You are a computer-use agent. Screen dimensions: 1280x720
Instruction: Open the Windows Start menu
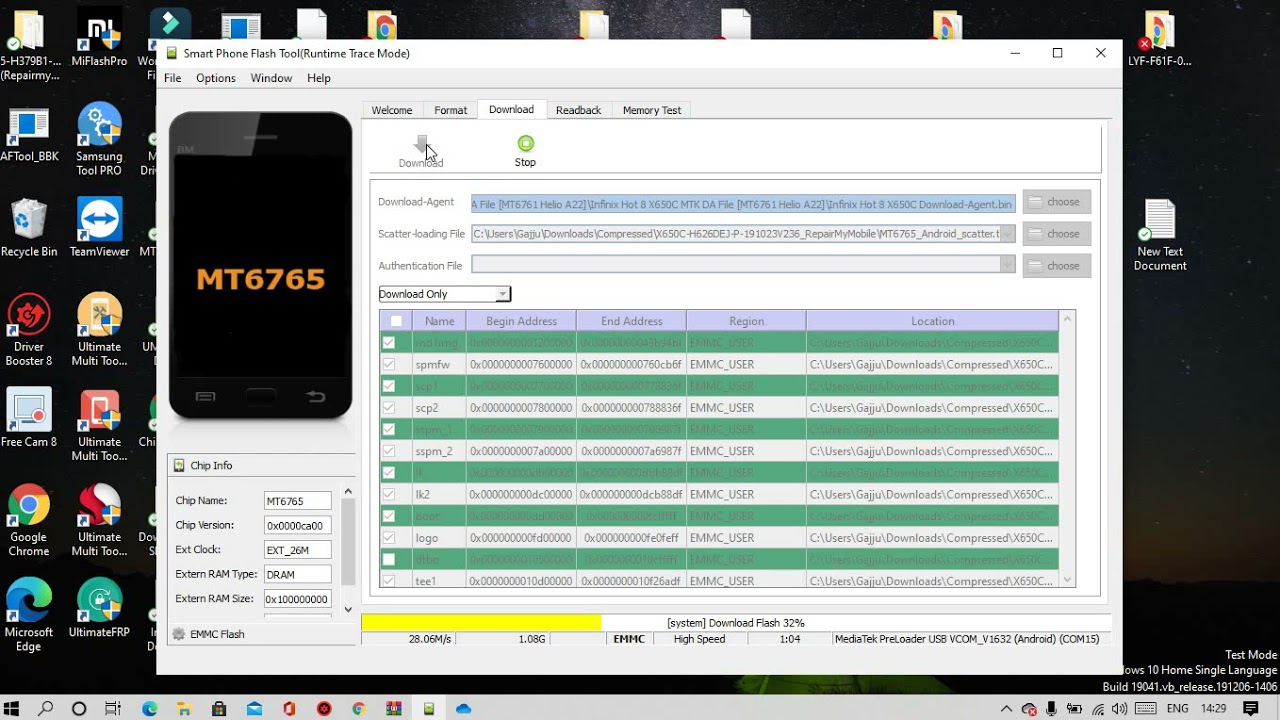point(13,708)
